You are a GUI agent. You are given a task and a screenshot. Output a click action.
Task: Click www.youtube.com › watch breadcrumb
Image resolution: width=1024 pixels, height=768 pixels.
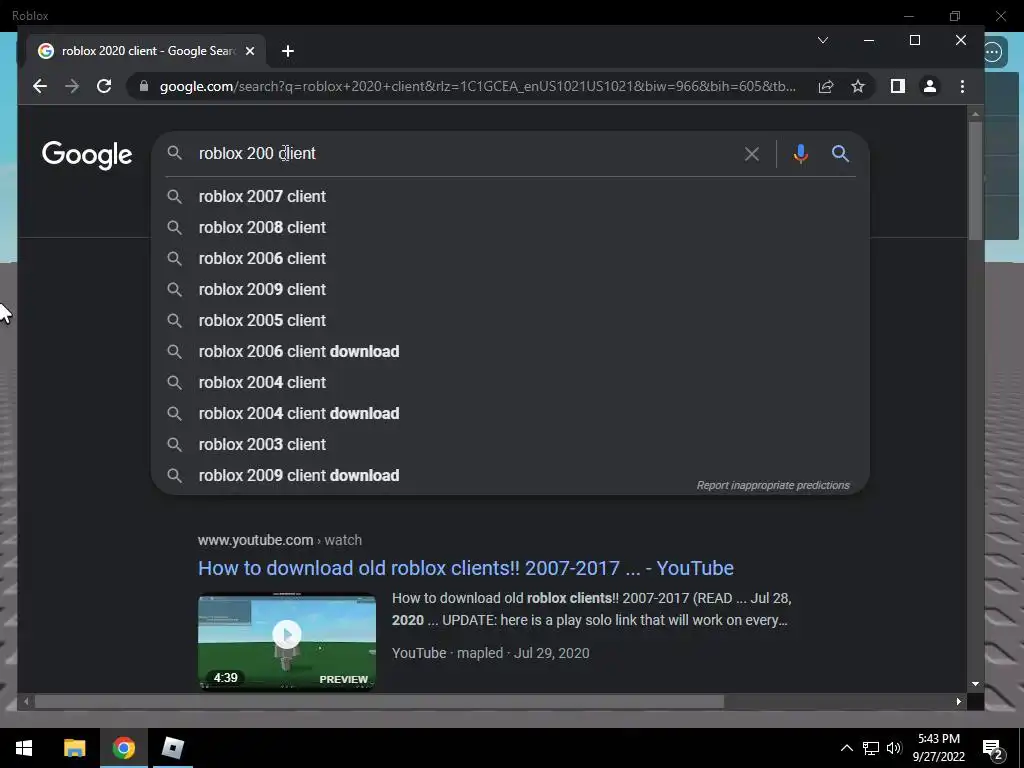point(280,540)
